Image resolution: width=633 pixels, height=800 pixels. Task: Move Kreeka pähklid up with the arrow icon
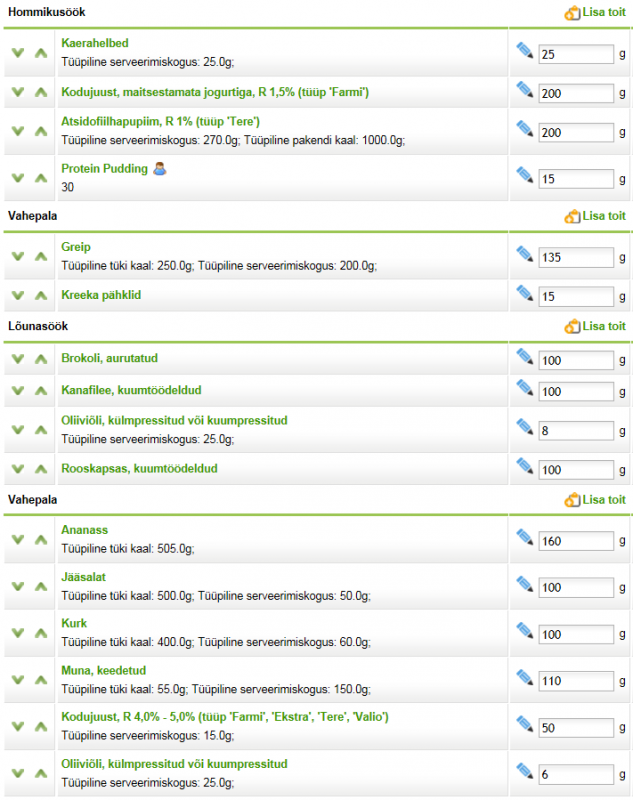click(x=41, y=296)
